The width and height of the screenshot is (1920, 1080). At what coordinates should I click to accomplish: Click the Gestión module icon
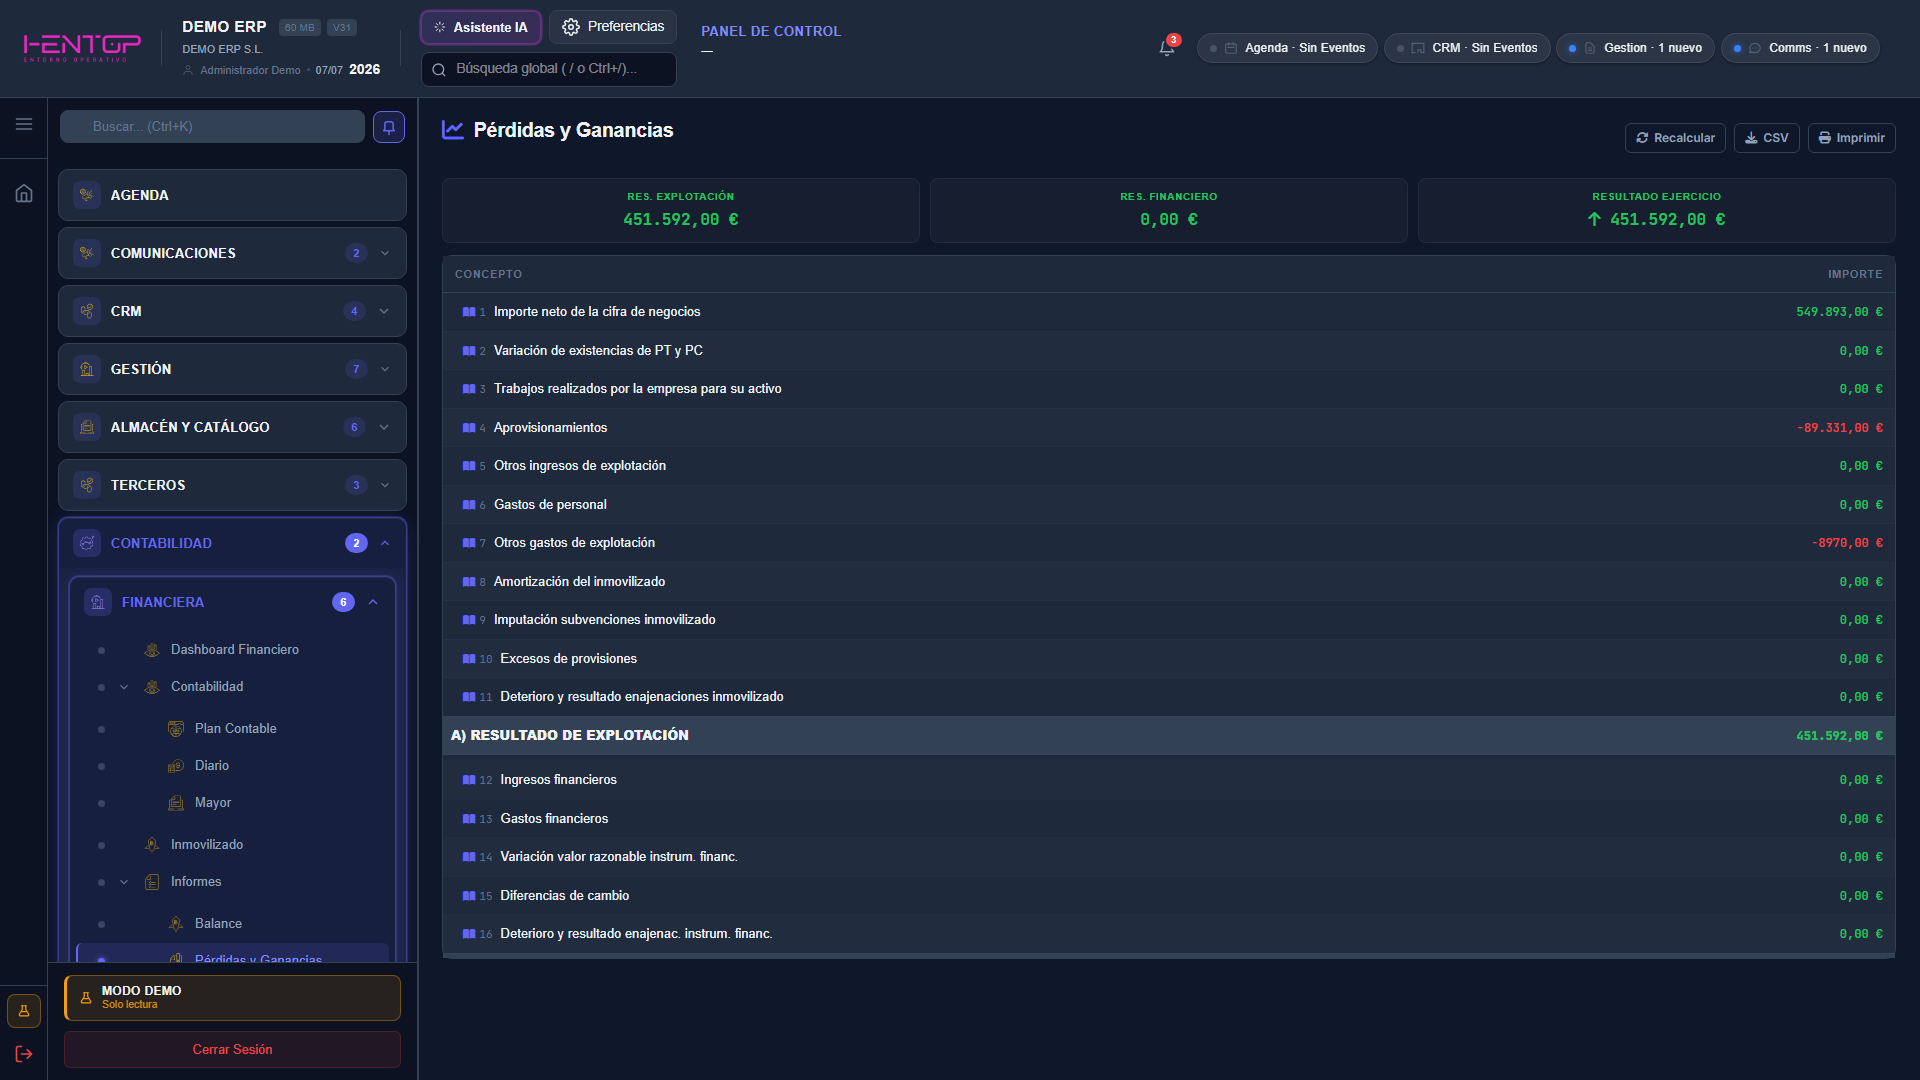87,369
